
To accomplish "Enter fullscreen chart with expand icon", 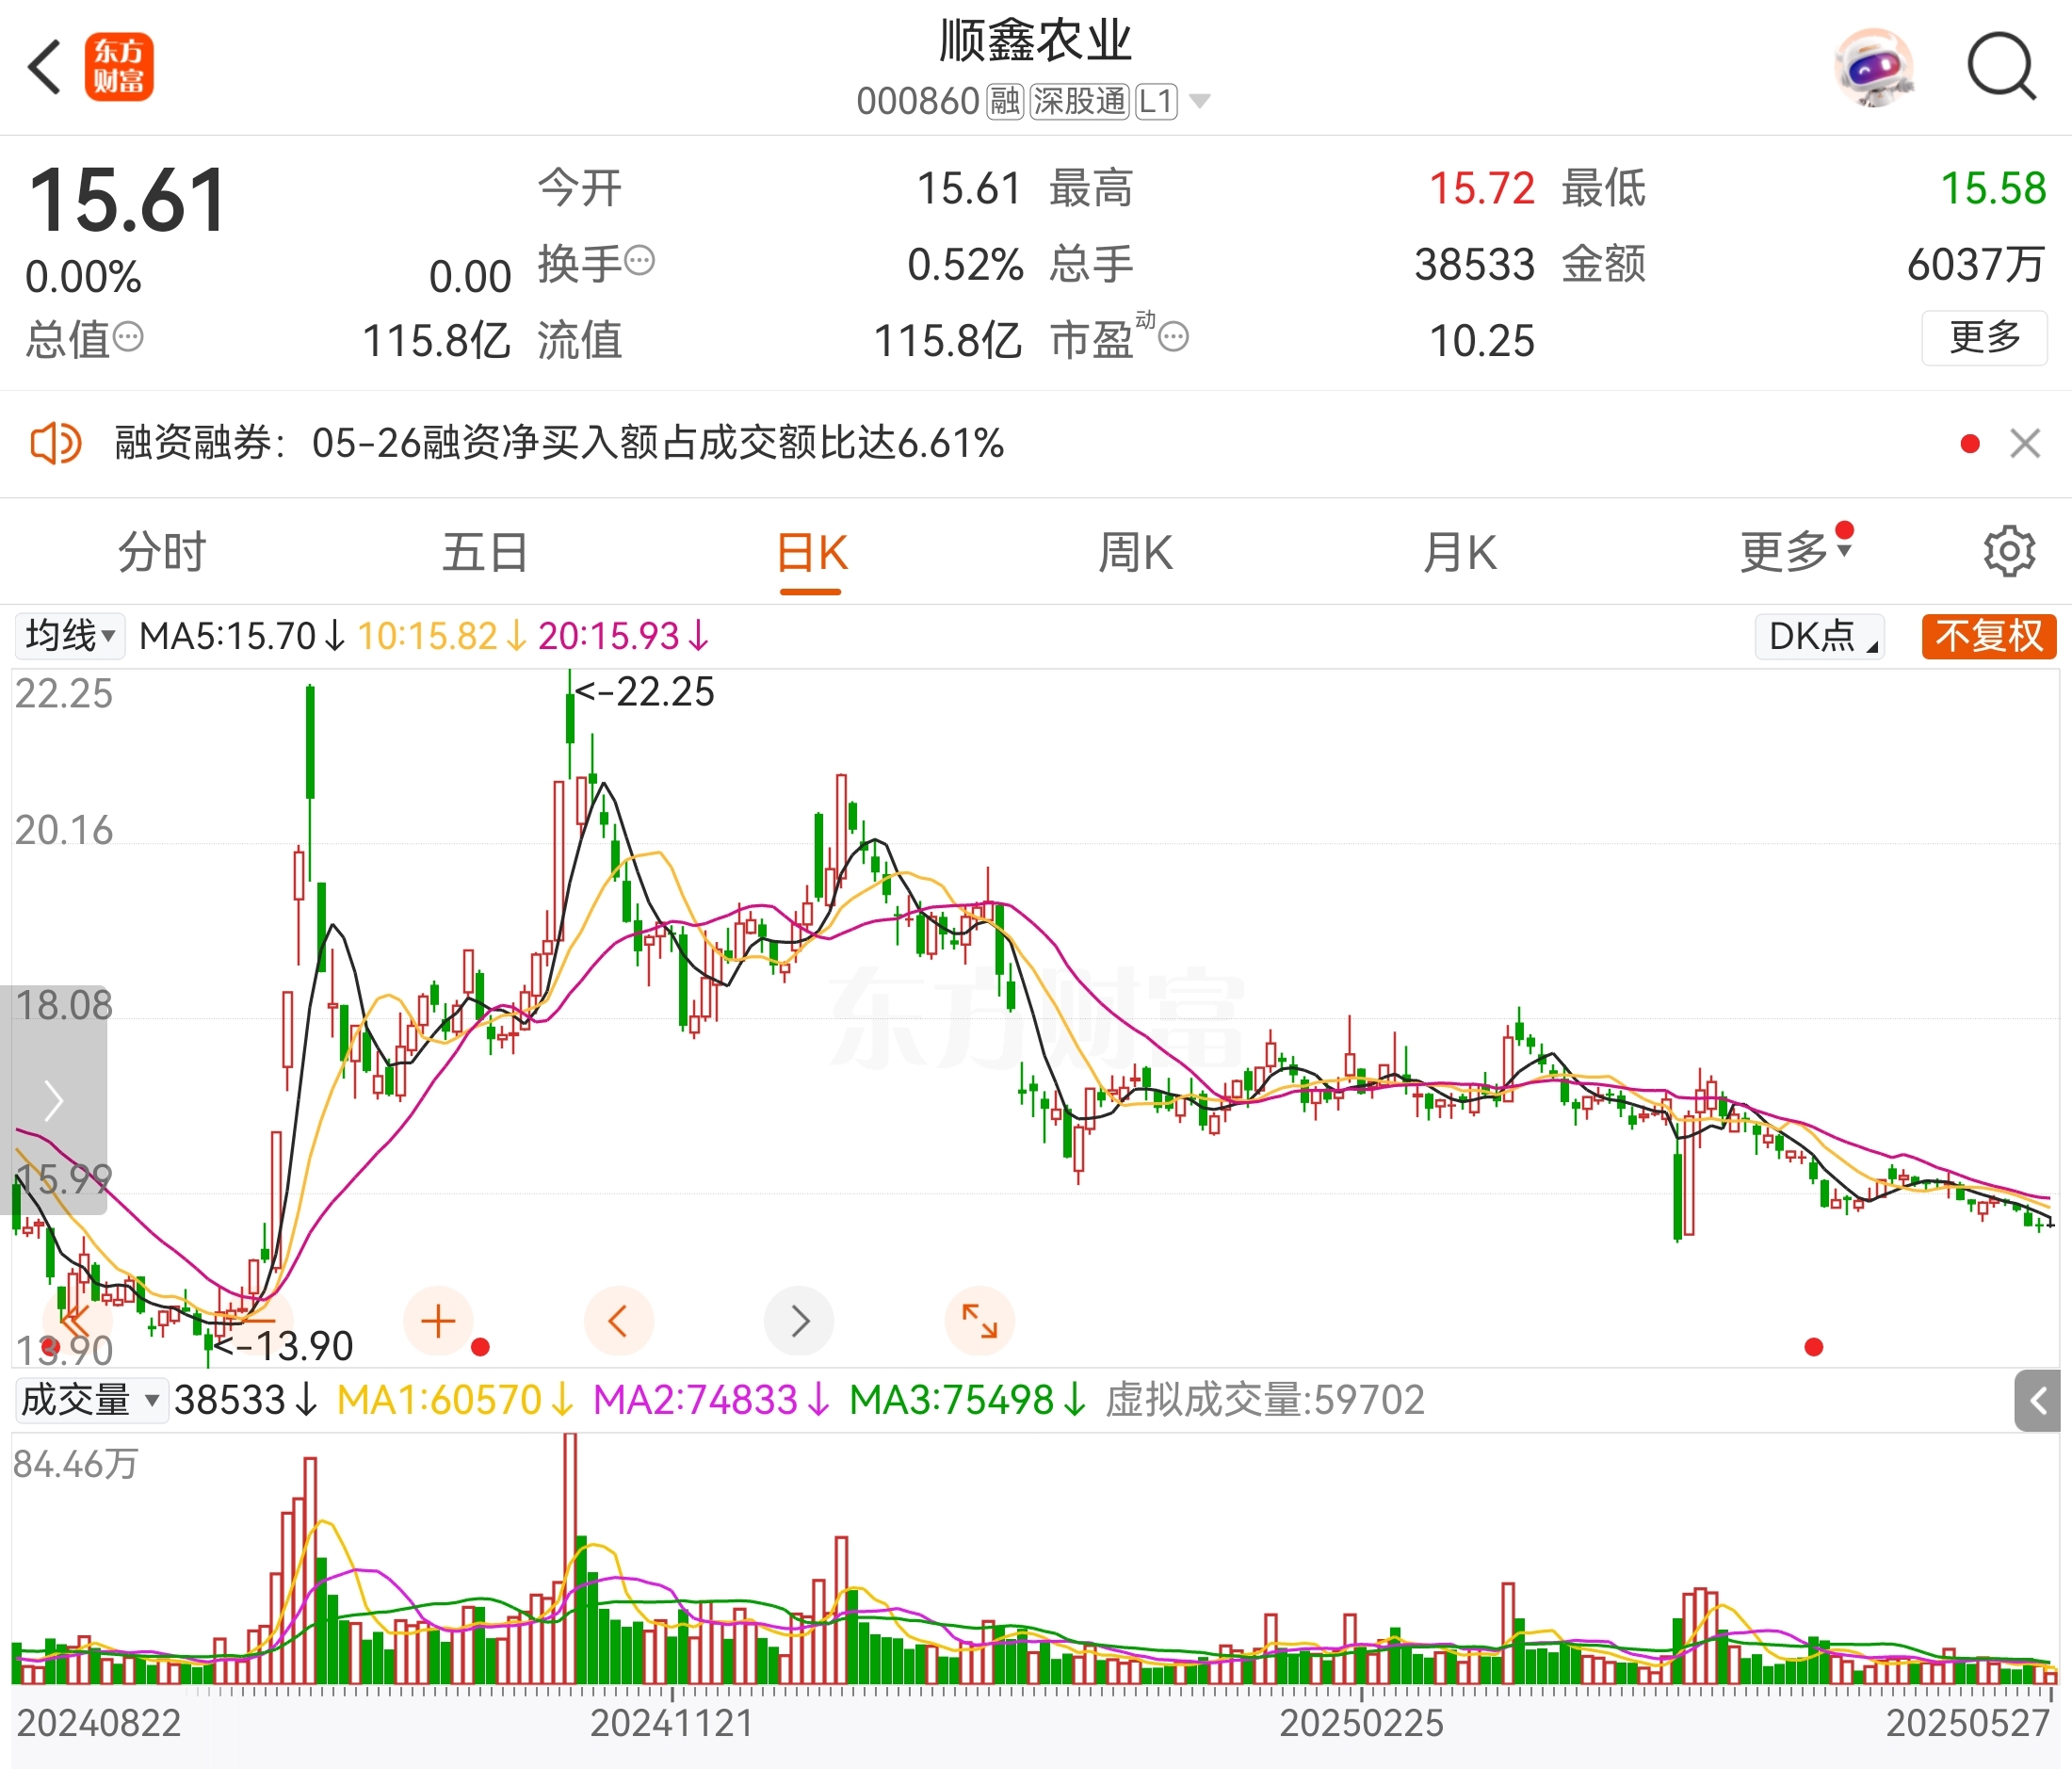I will 980,1321.
